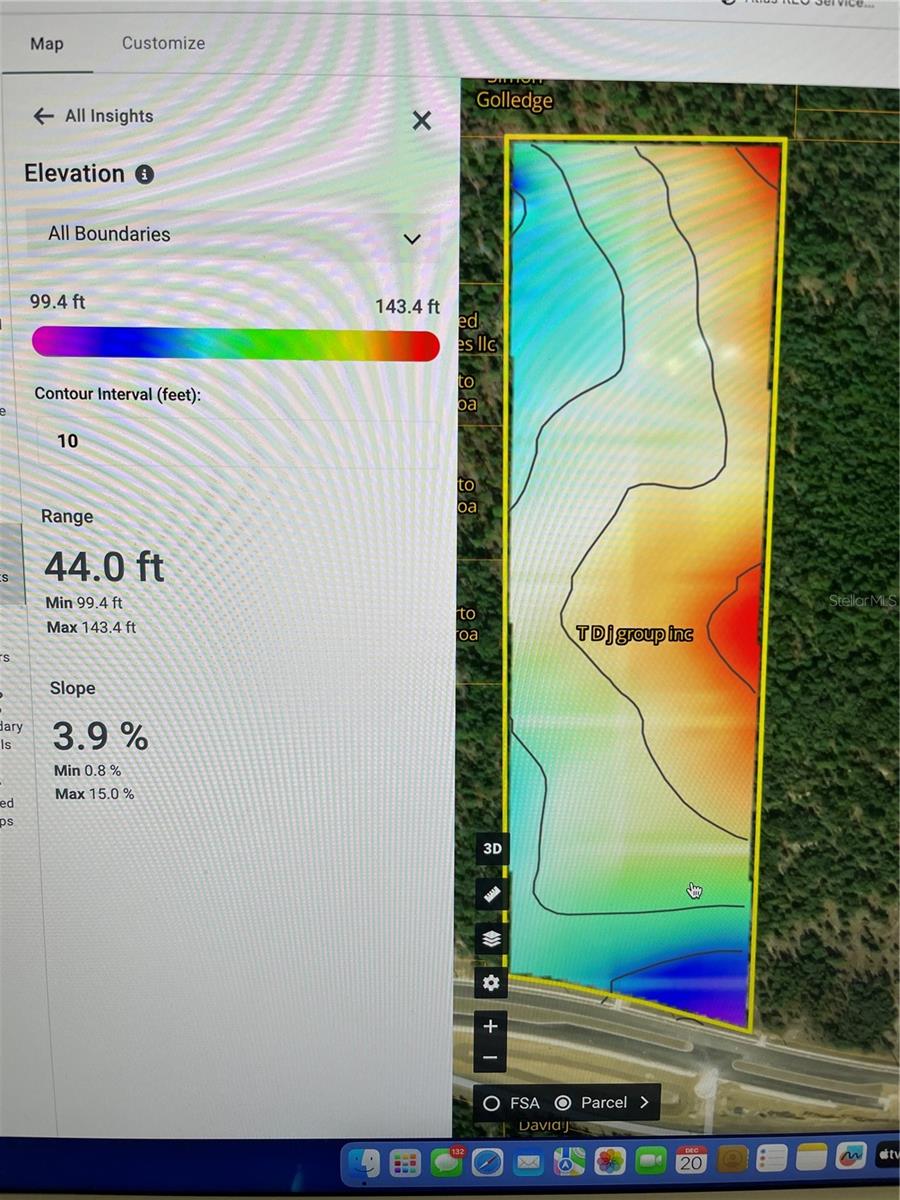This screenshot has height=1200, width=900.
Task: Switch map to 3D view
Action: click(492, 849)
